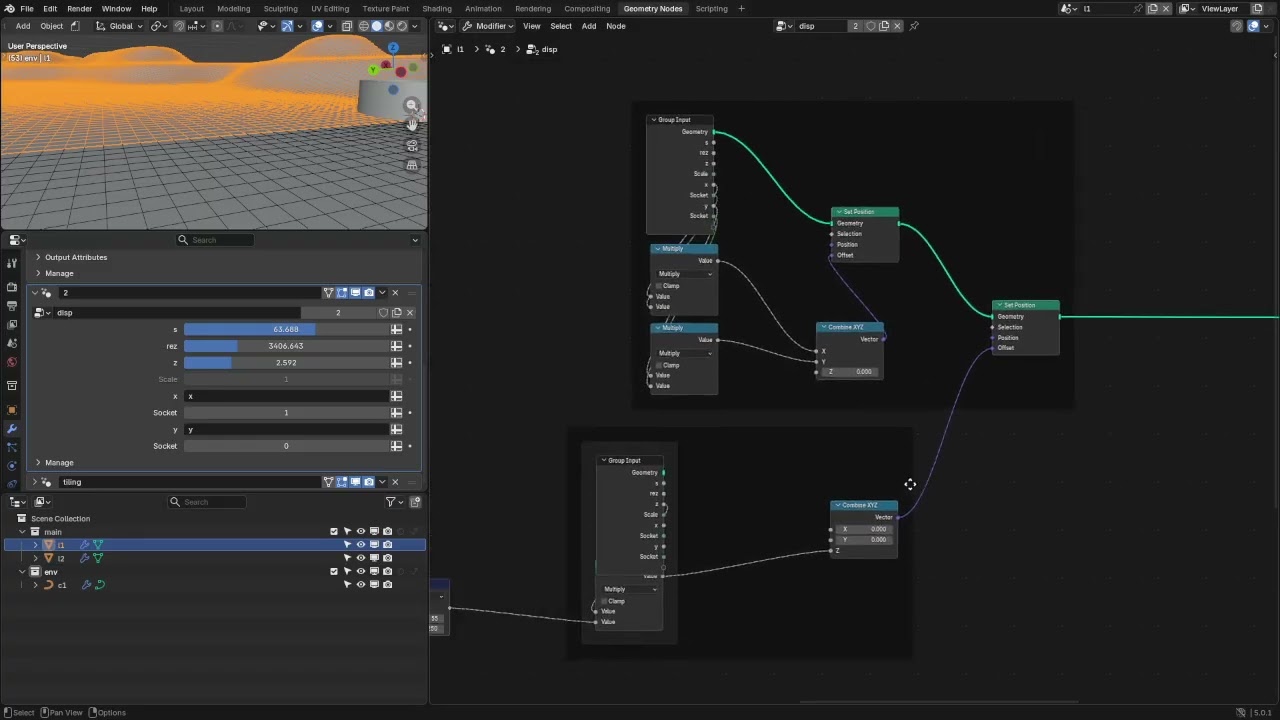Click the viewport zoom magnifier icon
1280x720 pixels.
pyautogui.click(x=411, y=105)
